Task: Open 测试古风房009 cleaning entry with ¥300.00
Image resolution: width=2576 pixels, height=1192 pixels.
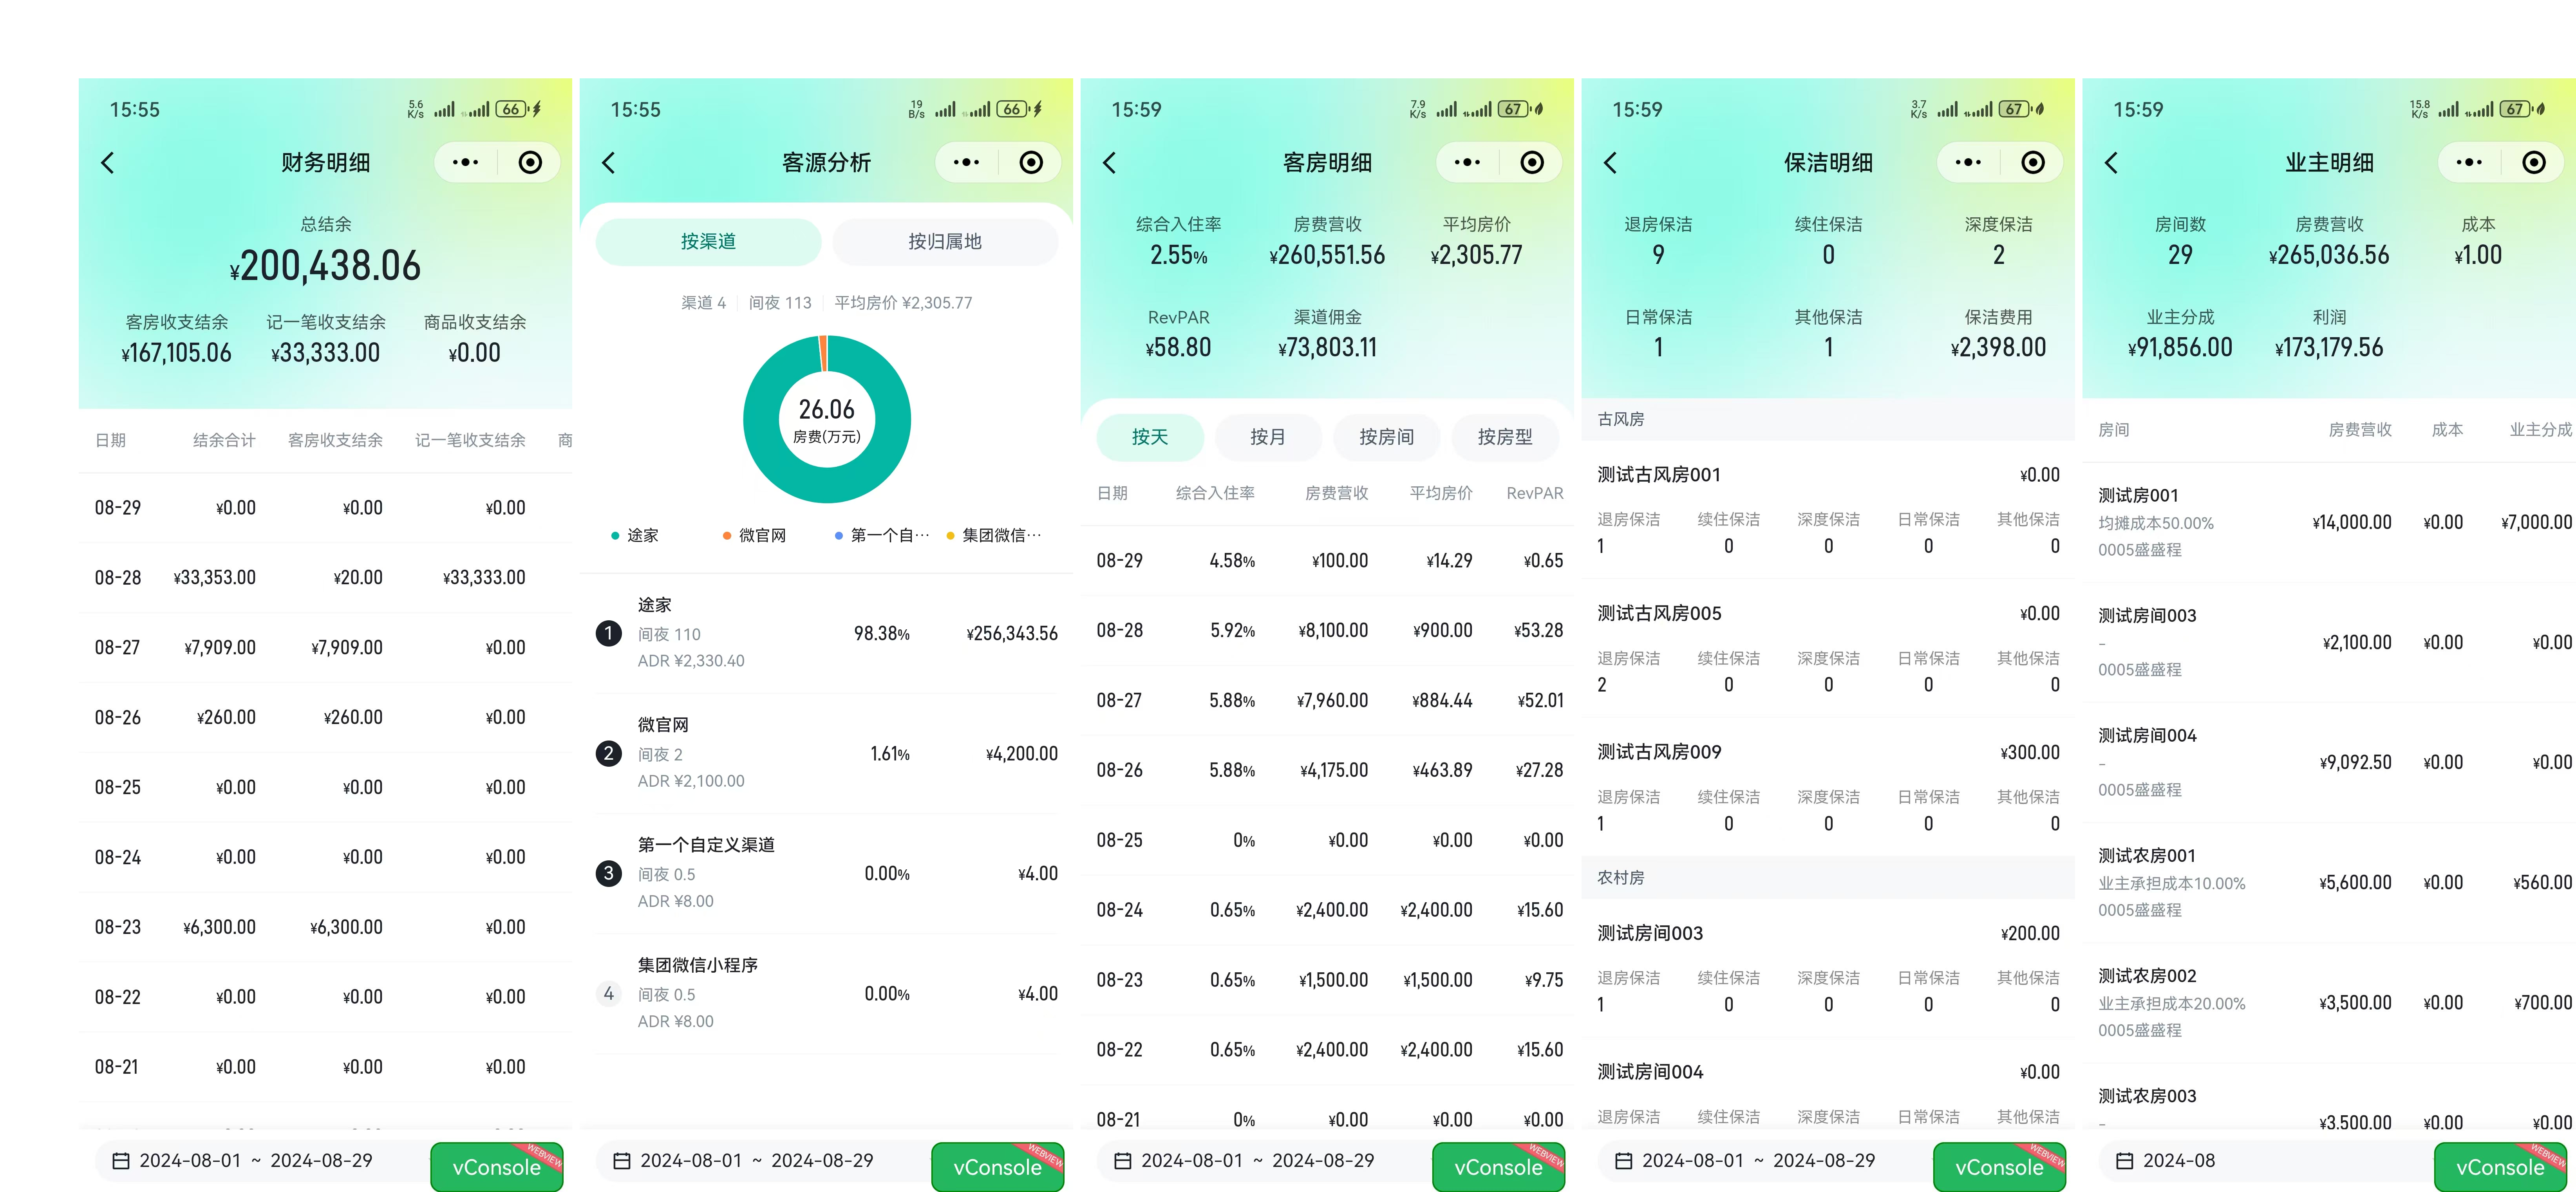Action: click(x=1828, y=788)
